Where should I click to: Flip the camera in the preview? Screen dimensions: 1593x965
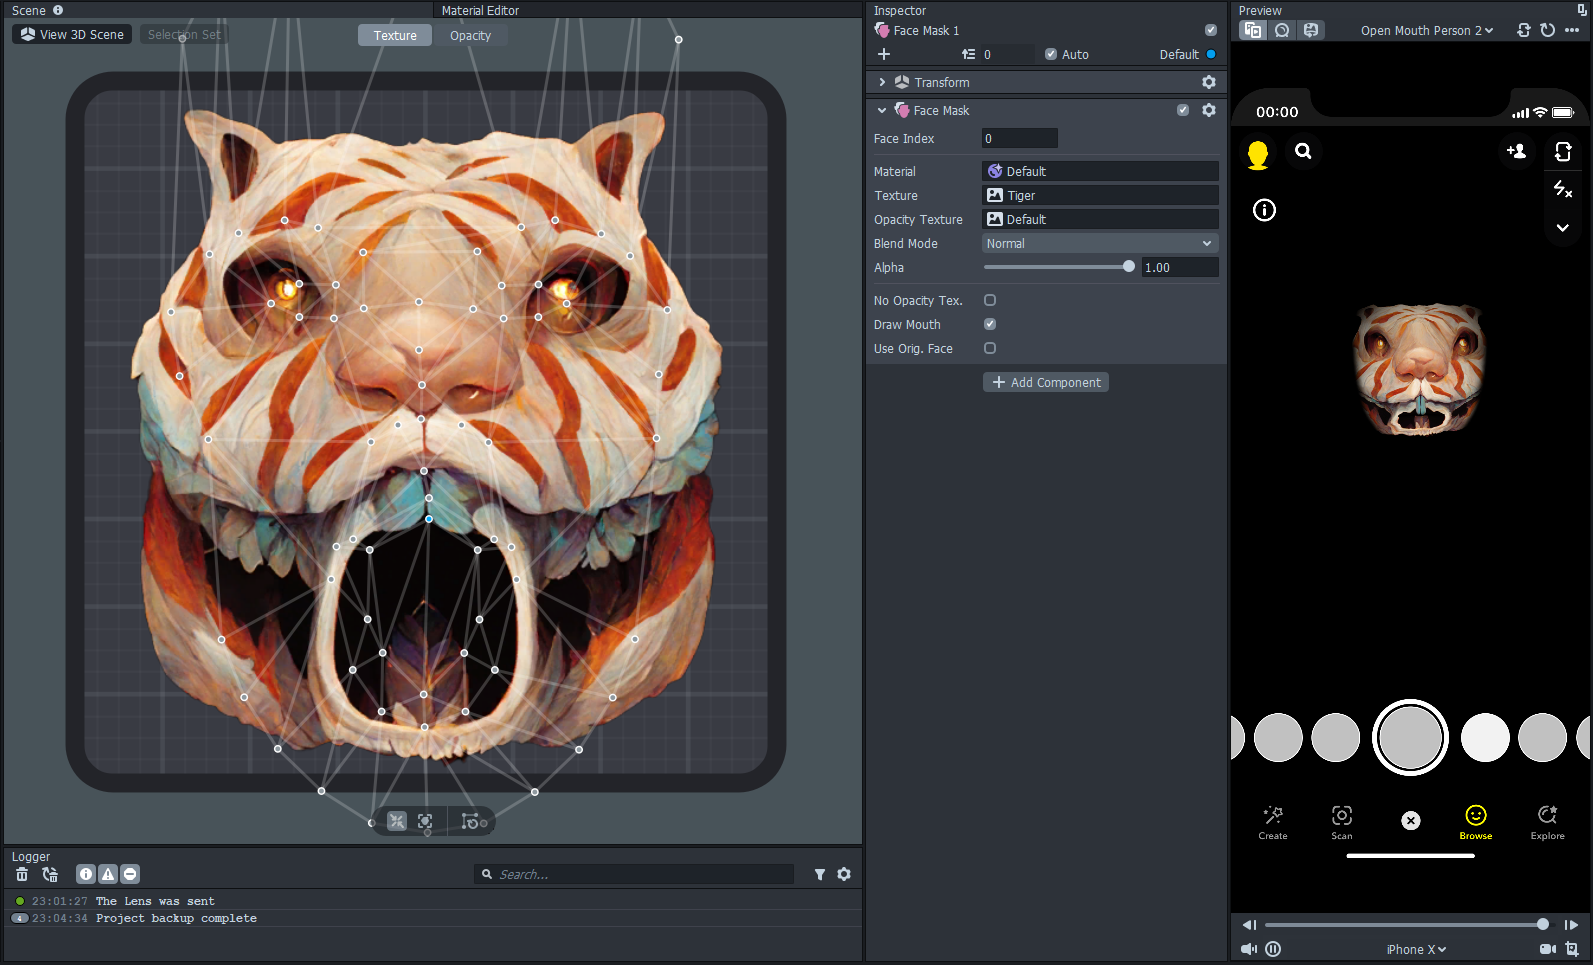pos(1563,152)
